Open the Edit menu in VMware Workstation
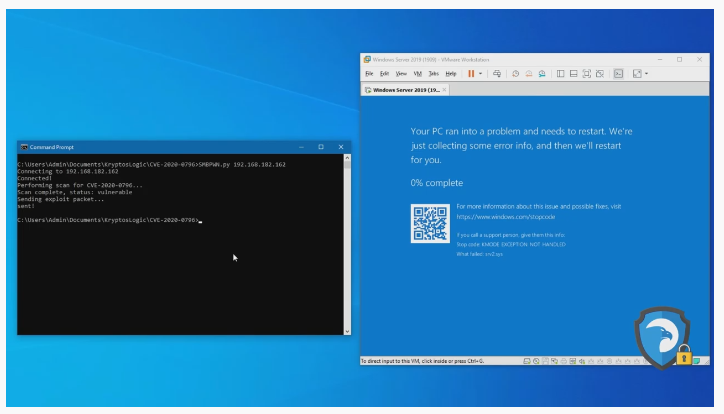 [384, 74]
